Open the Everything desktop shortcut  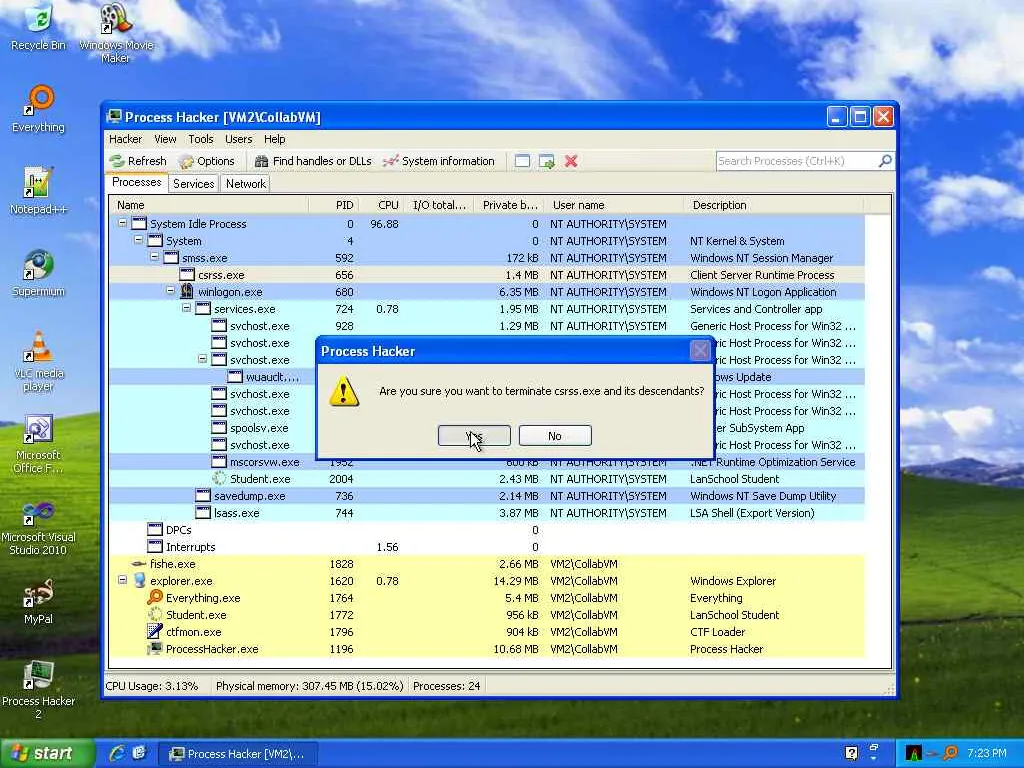tap(39, 109)
